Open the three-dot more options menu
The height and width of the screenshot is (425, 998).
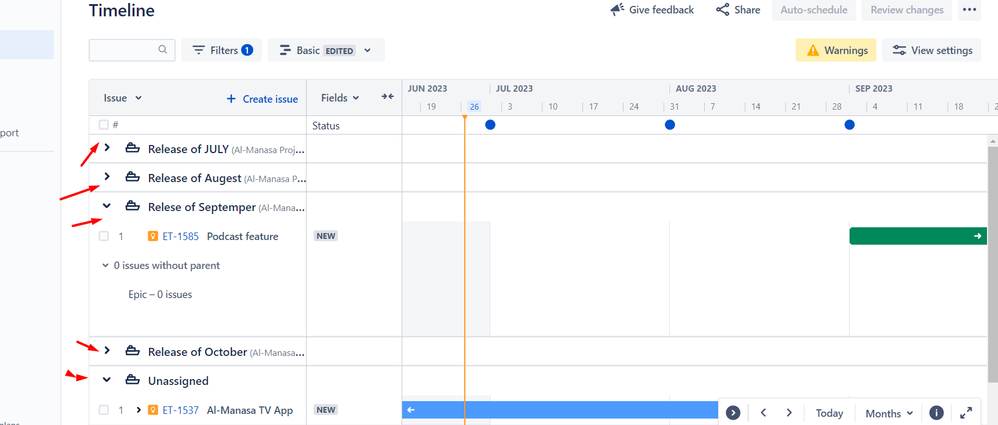pyautogui.click(x=969, y=10)
